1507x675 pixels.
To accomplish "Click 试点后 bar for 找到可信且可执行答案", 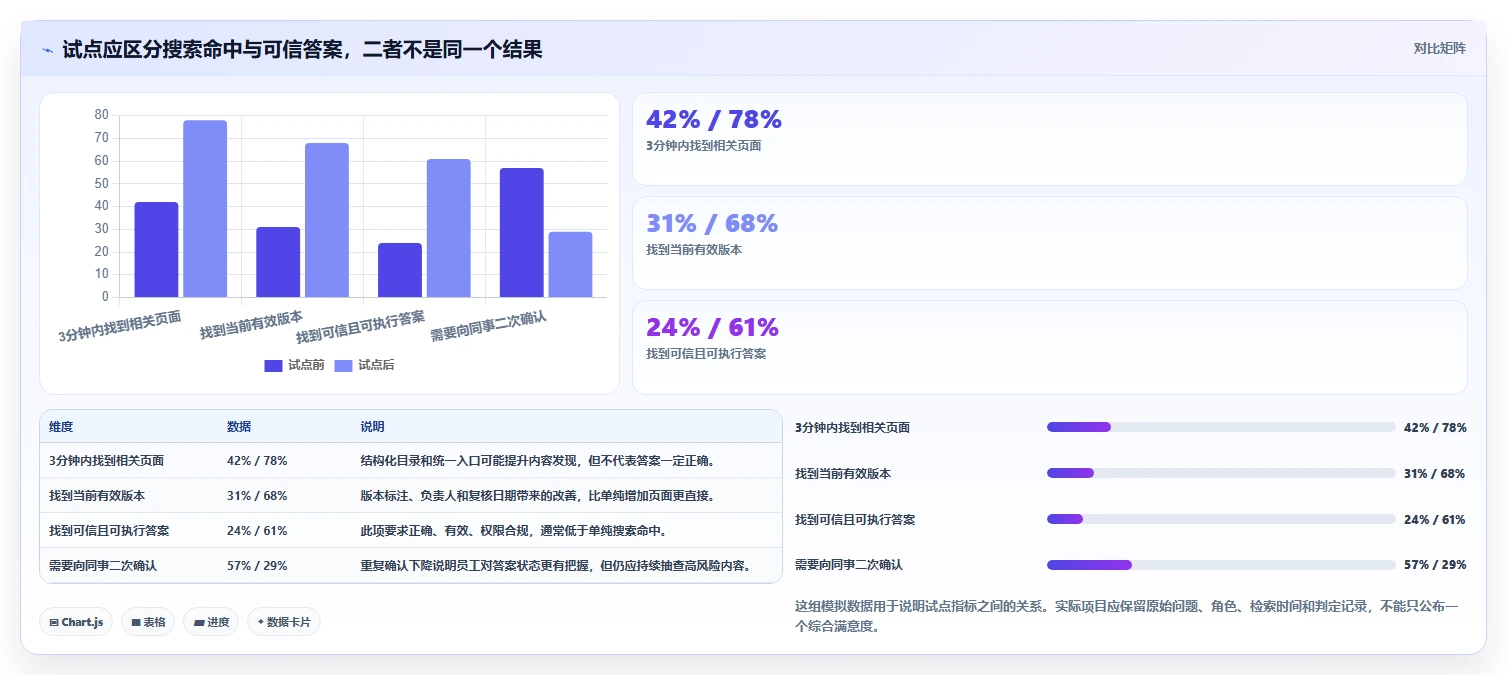I will pos(448,228).
